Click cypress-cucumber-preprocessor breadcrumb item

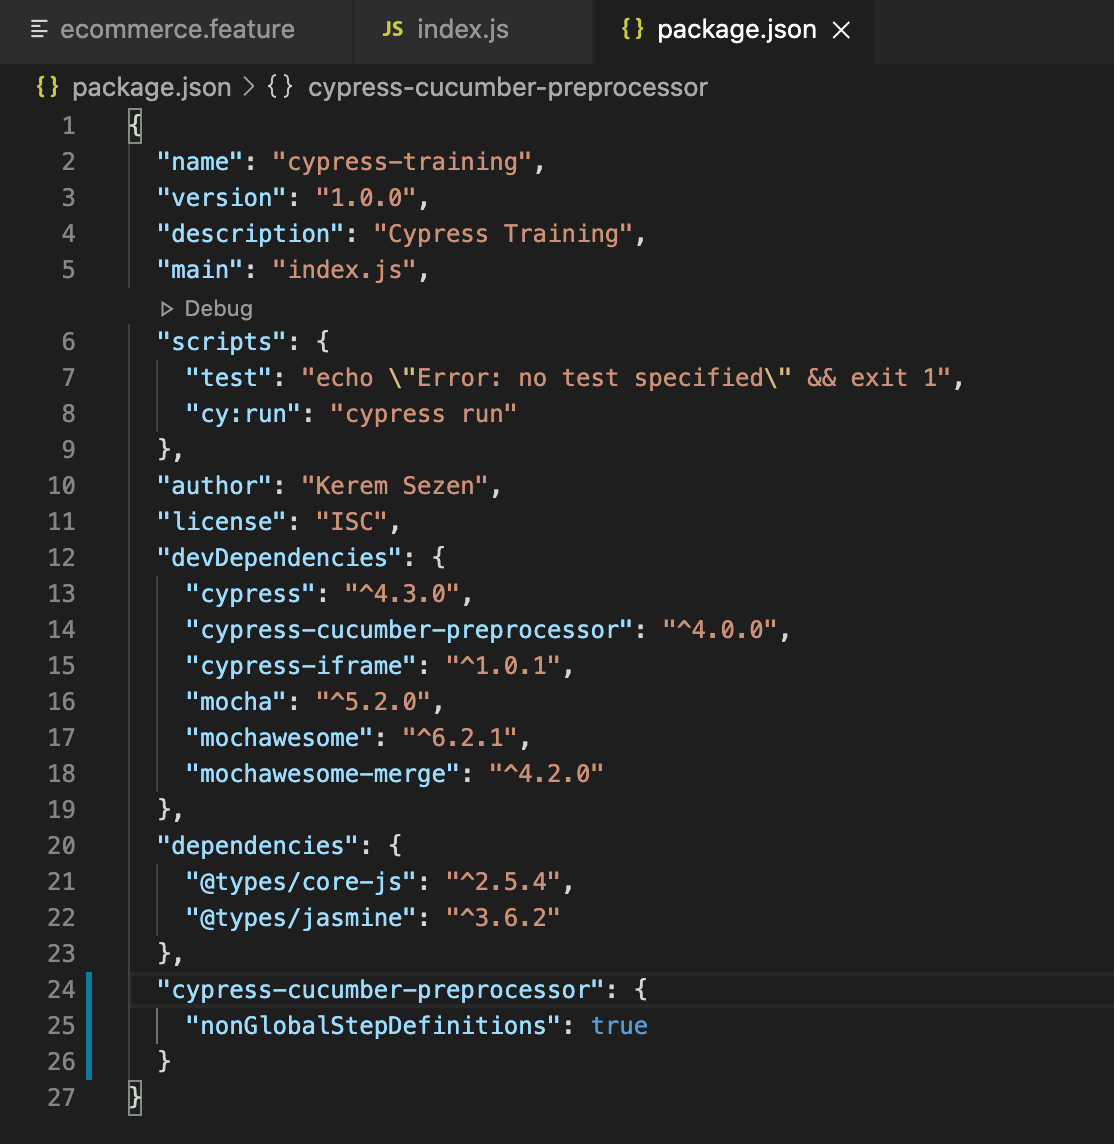pos(508,88)
